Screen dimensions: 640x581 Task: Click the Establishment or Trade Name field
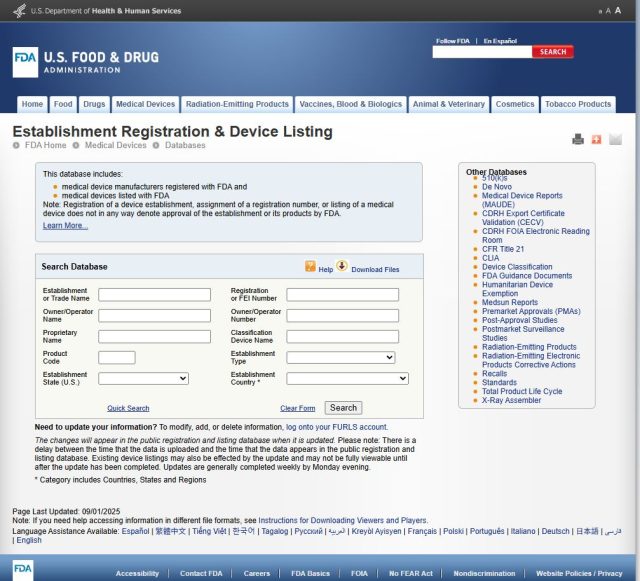coord(154,295)
